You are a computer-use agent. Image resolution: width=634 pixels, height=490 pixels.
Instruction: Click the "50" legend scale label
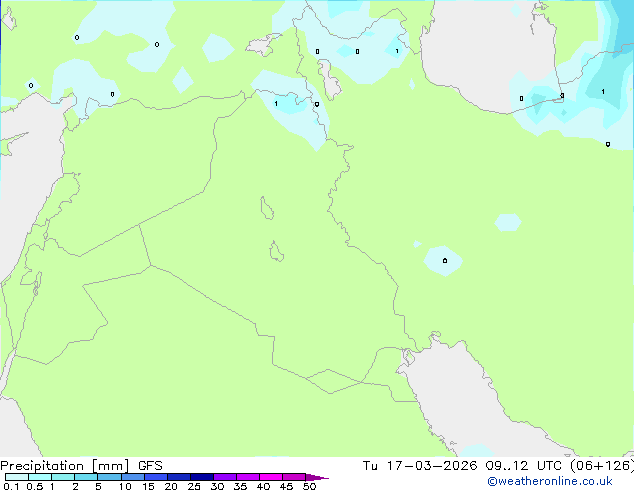click(x=309, y=486)
